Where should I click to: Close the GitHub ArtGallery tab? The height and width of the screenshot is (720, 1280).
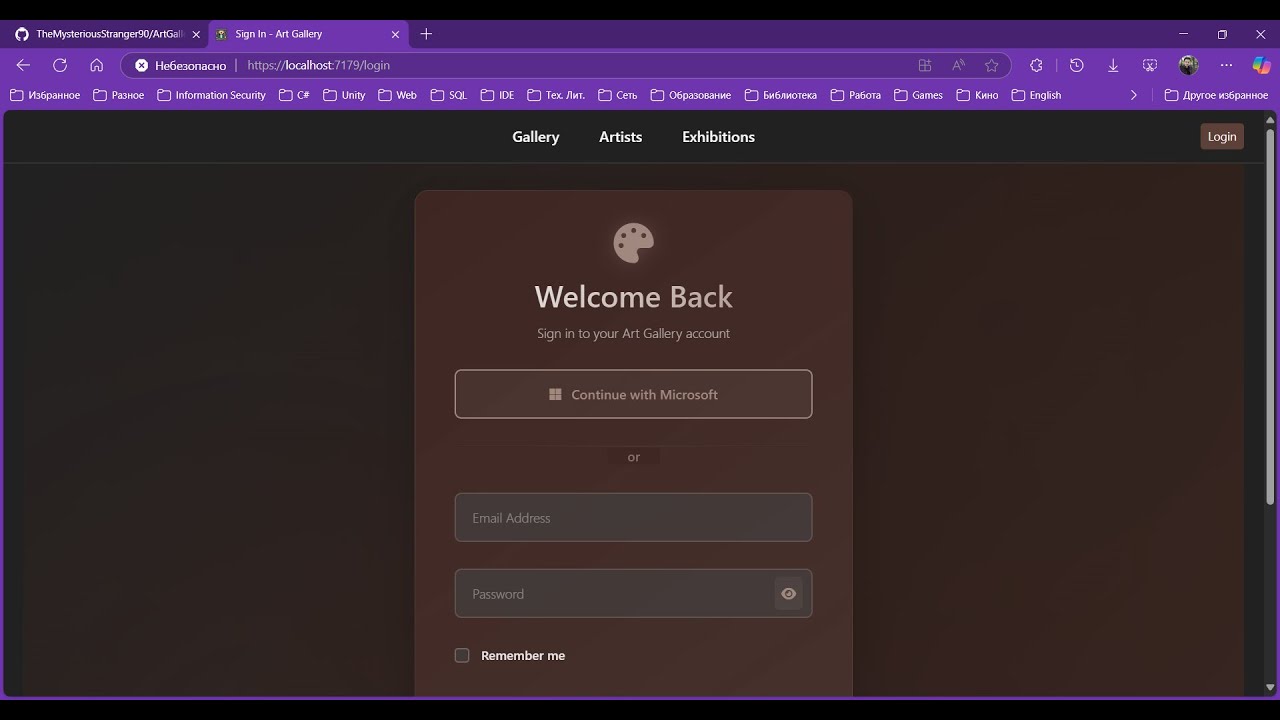tap(196, 34)
